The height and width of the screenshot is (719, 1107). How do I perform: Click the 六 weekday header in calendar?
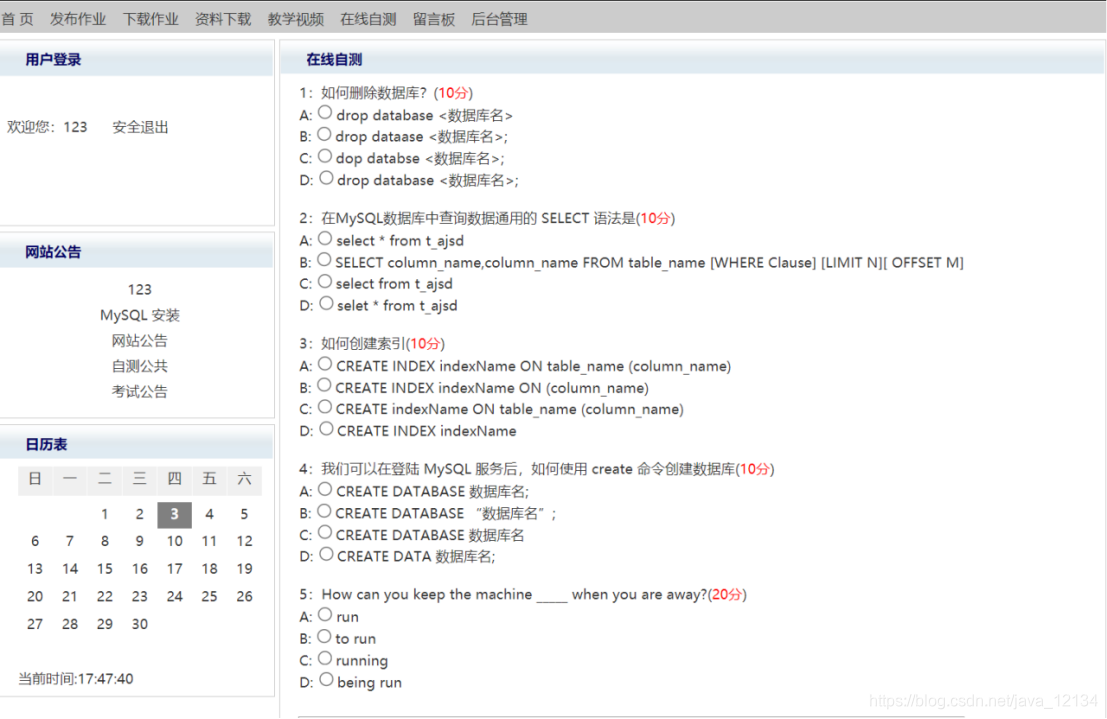[244, 480]
